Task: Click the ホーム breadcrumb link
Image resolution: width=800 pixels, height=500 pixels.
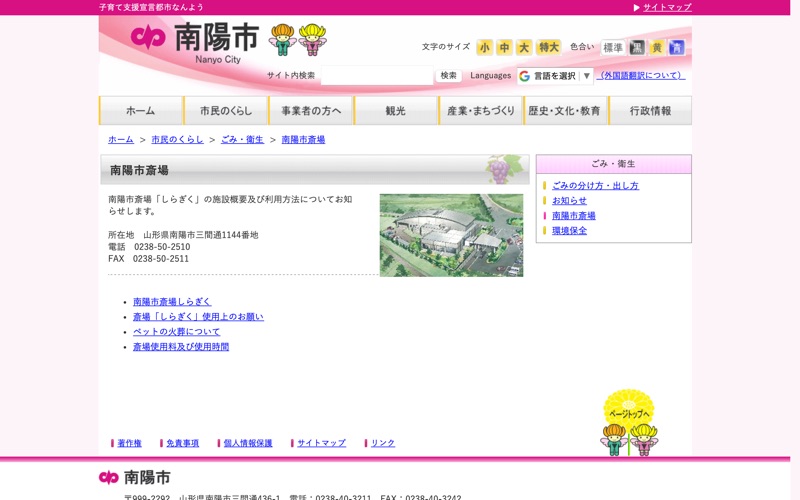Action: tap(121, 139)
